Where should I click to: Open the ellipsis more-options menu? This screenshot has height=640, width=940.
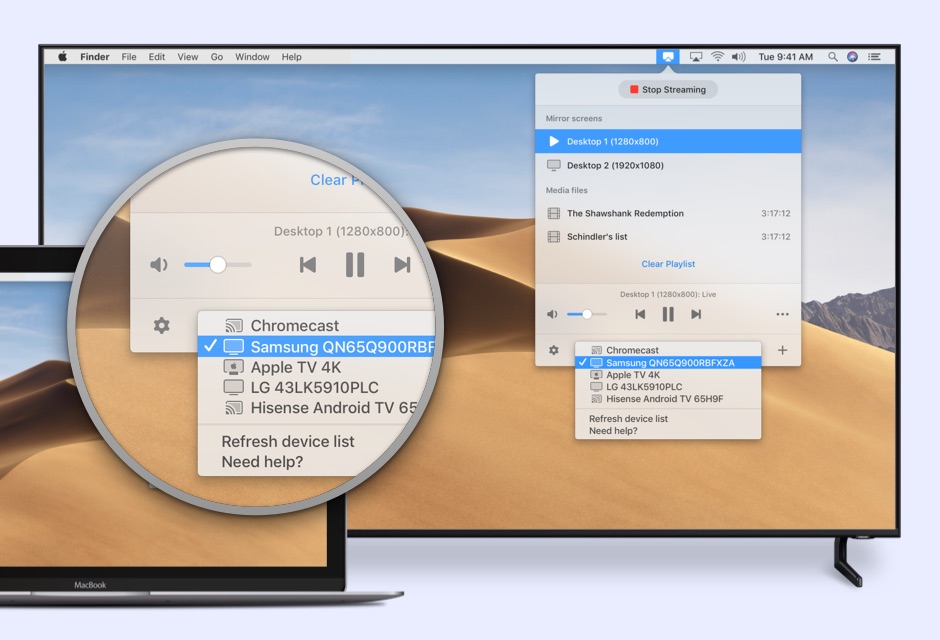point(782,314)
